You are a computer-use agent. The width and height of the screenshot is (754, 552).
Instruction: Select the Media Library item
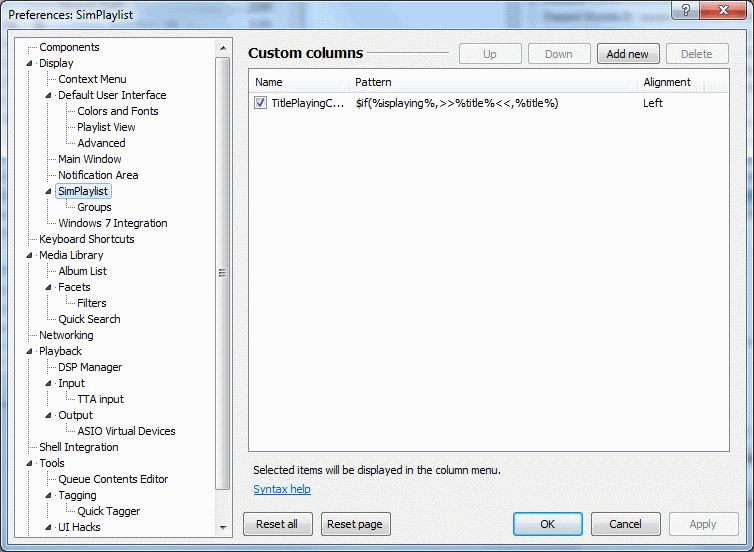coord(71,255)
